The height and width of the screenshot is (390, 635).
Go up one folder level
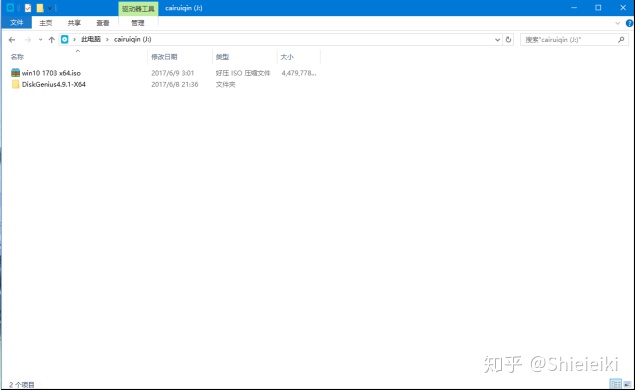51,40
